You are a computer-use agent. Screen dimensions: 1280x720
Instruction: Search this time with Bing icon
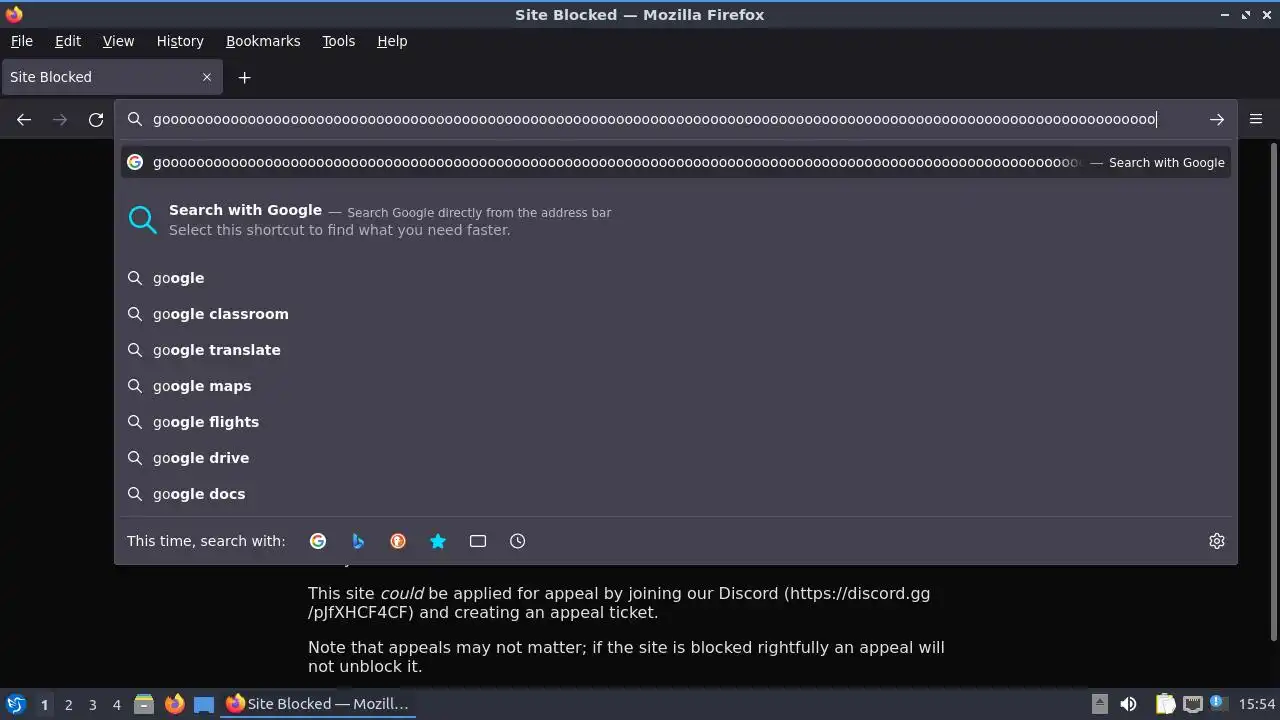358,541
